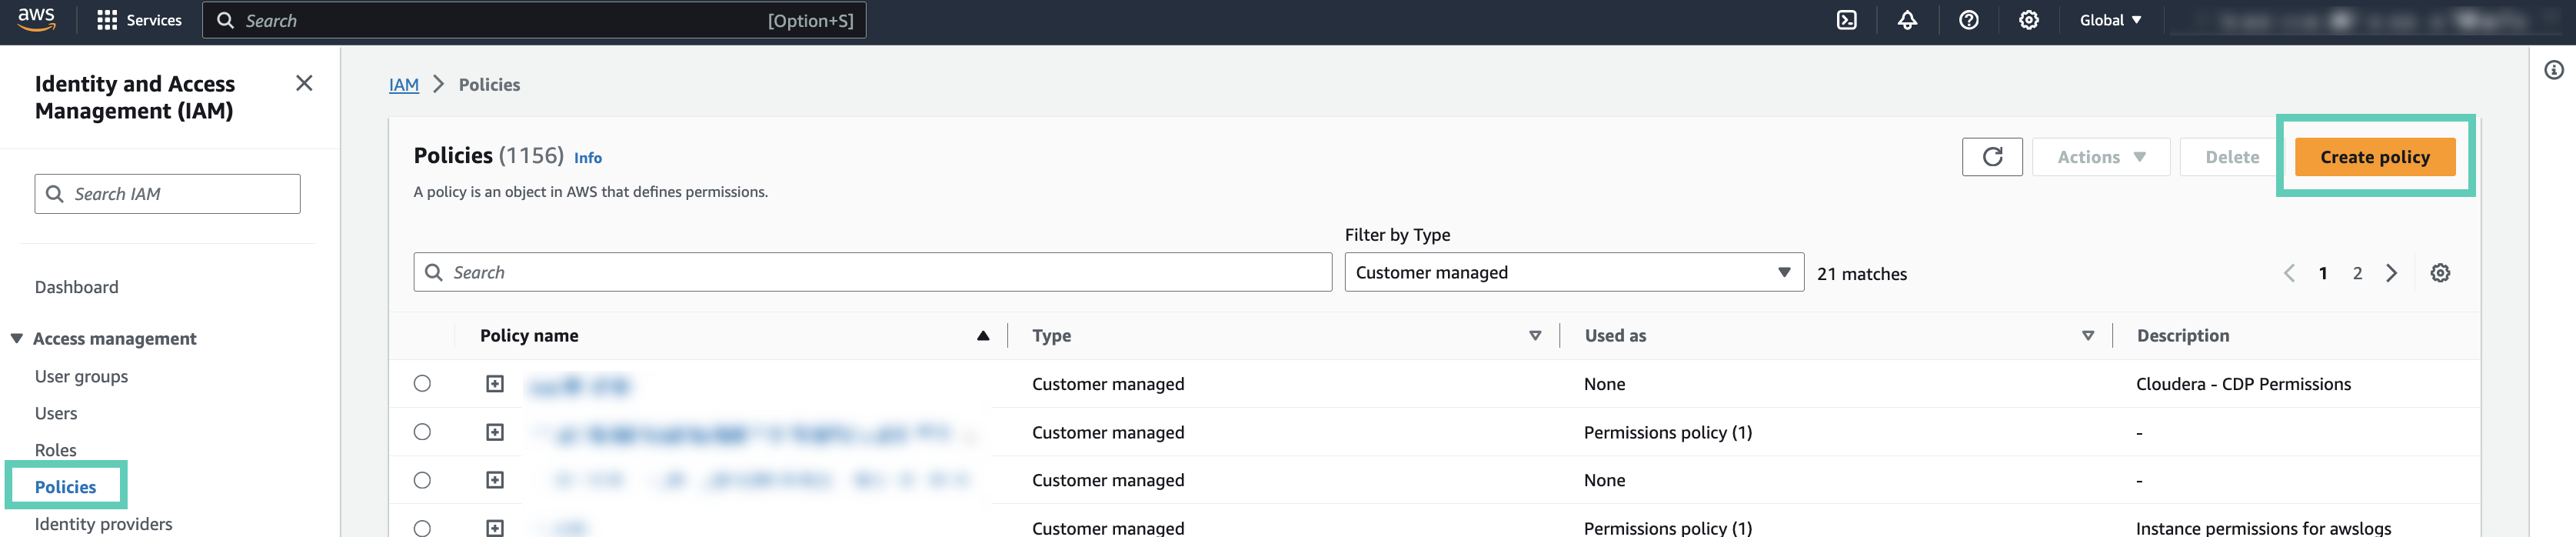Open the Filter by Type dropdown
This screenshot has width=2576, height=537.
[1573, 273]
